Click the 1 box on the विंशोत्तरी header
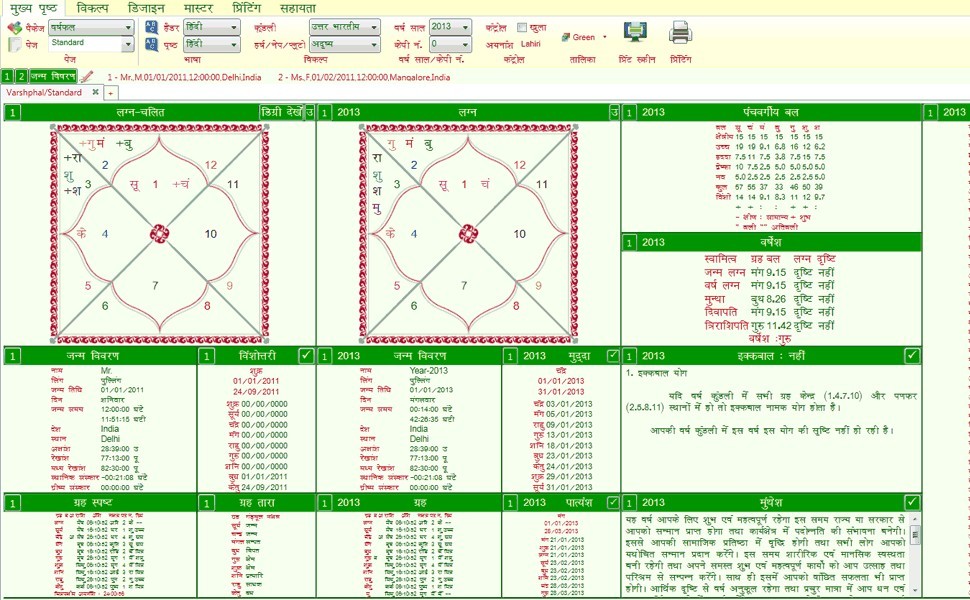 click(206, 356)
